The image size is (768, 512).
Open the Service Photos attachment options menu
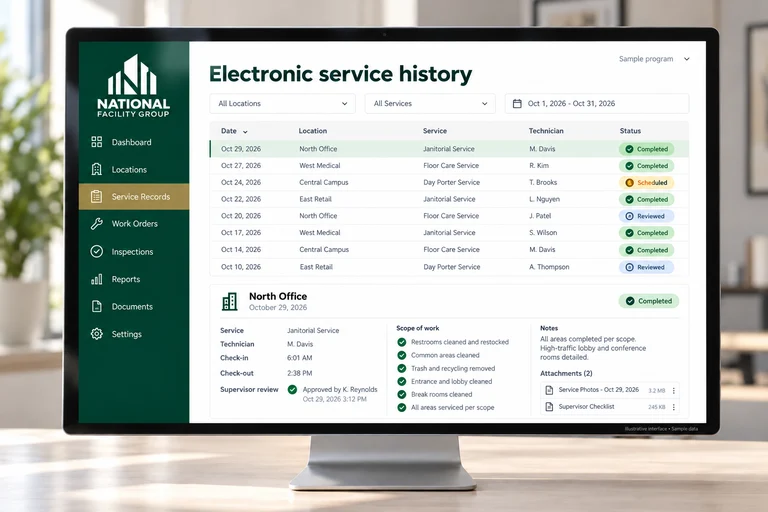[x=674, y=390]
